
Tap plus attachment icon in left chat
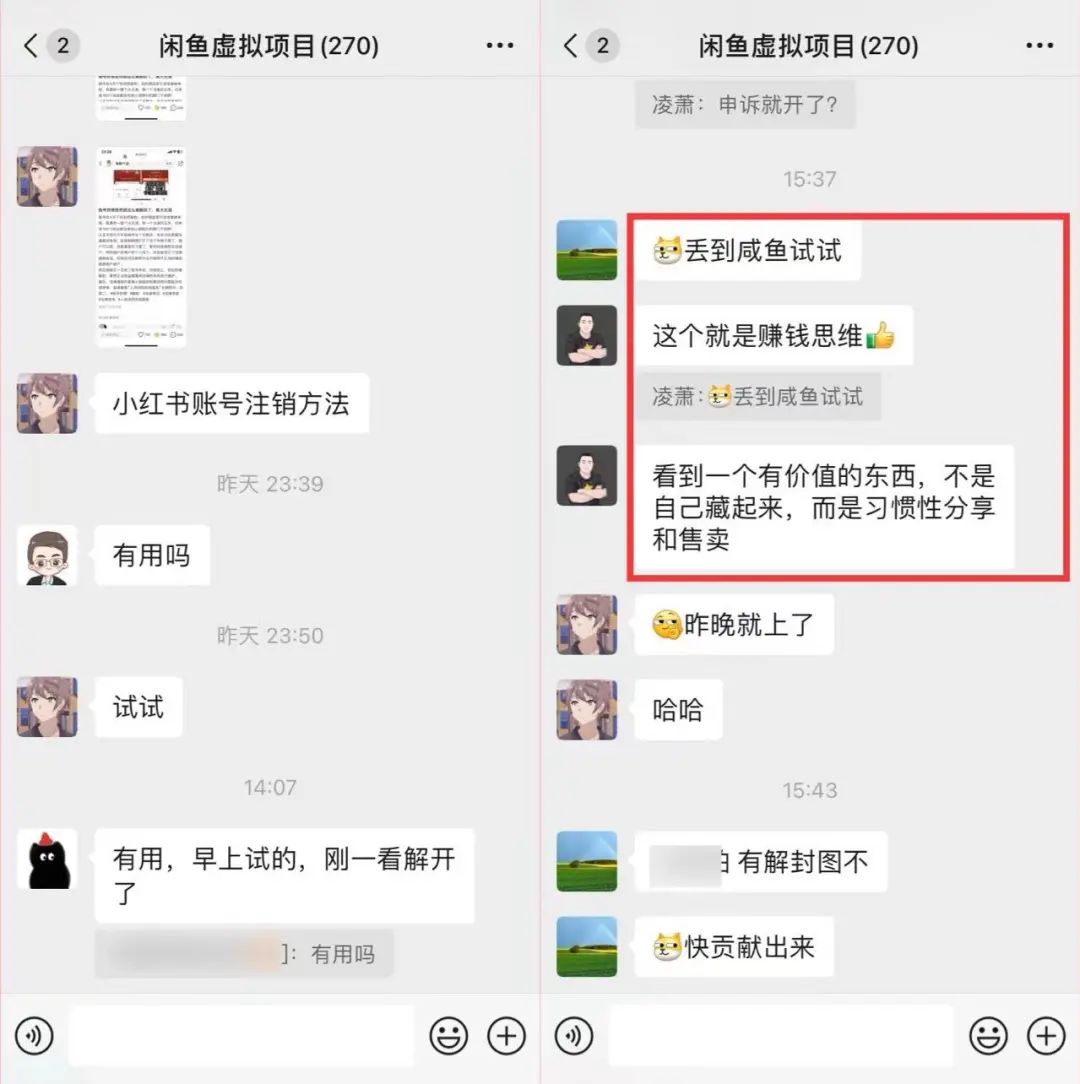pyautogui.click(x=506, y=1036)
